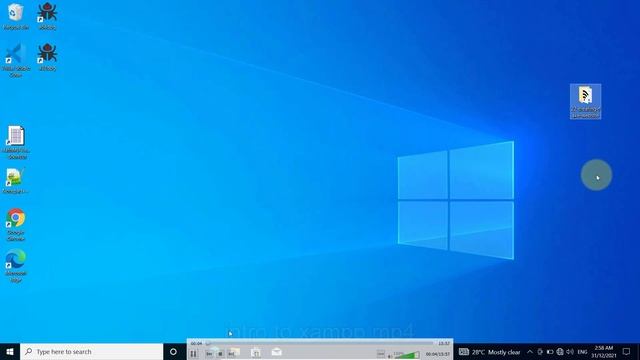Switch the ENG input language indicator

tap(582, 352)
